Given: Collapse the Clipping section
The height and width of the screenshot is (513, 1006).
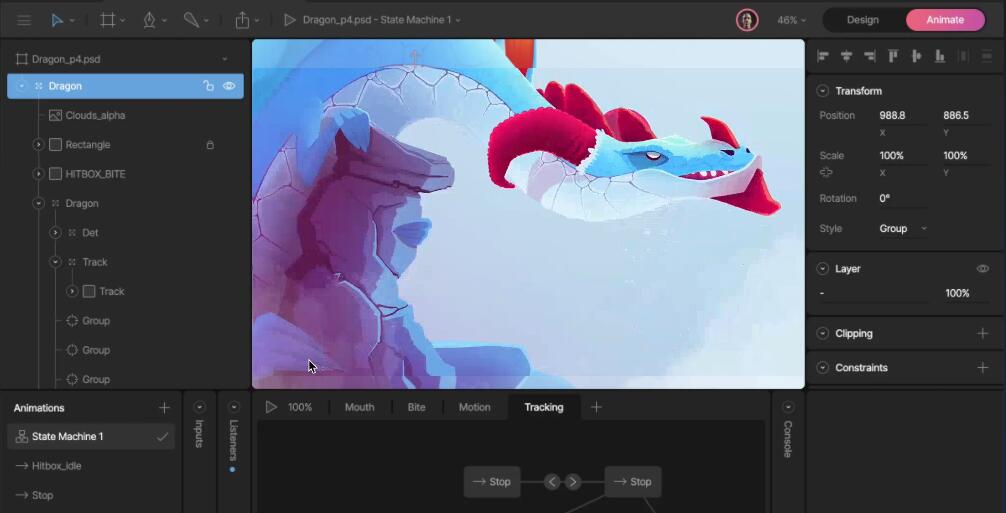Looking at the screenshot, I should [823, 333].
